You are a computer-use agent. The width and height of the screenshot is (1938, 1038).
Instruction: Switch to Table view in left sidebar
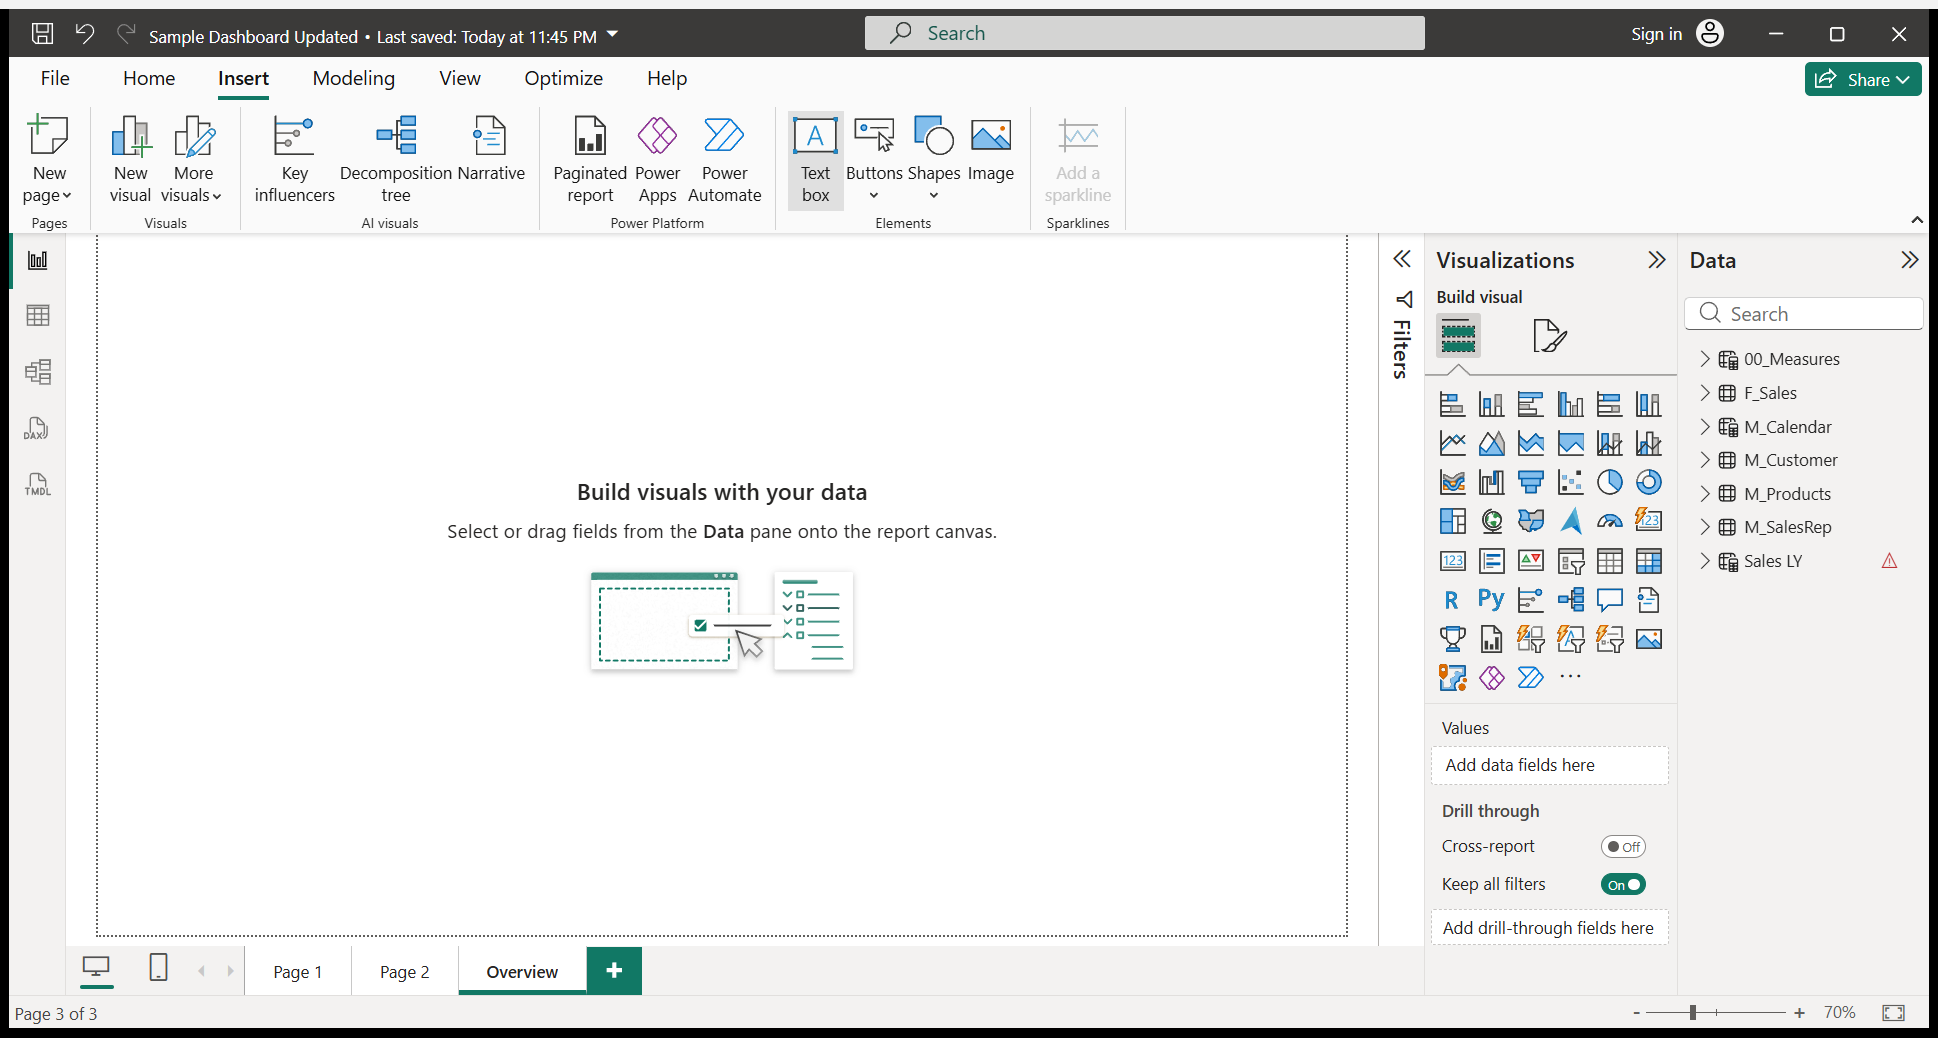point(37,316)
